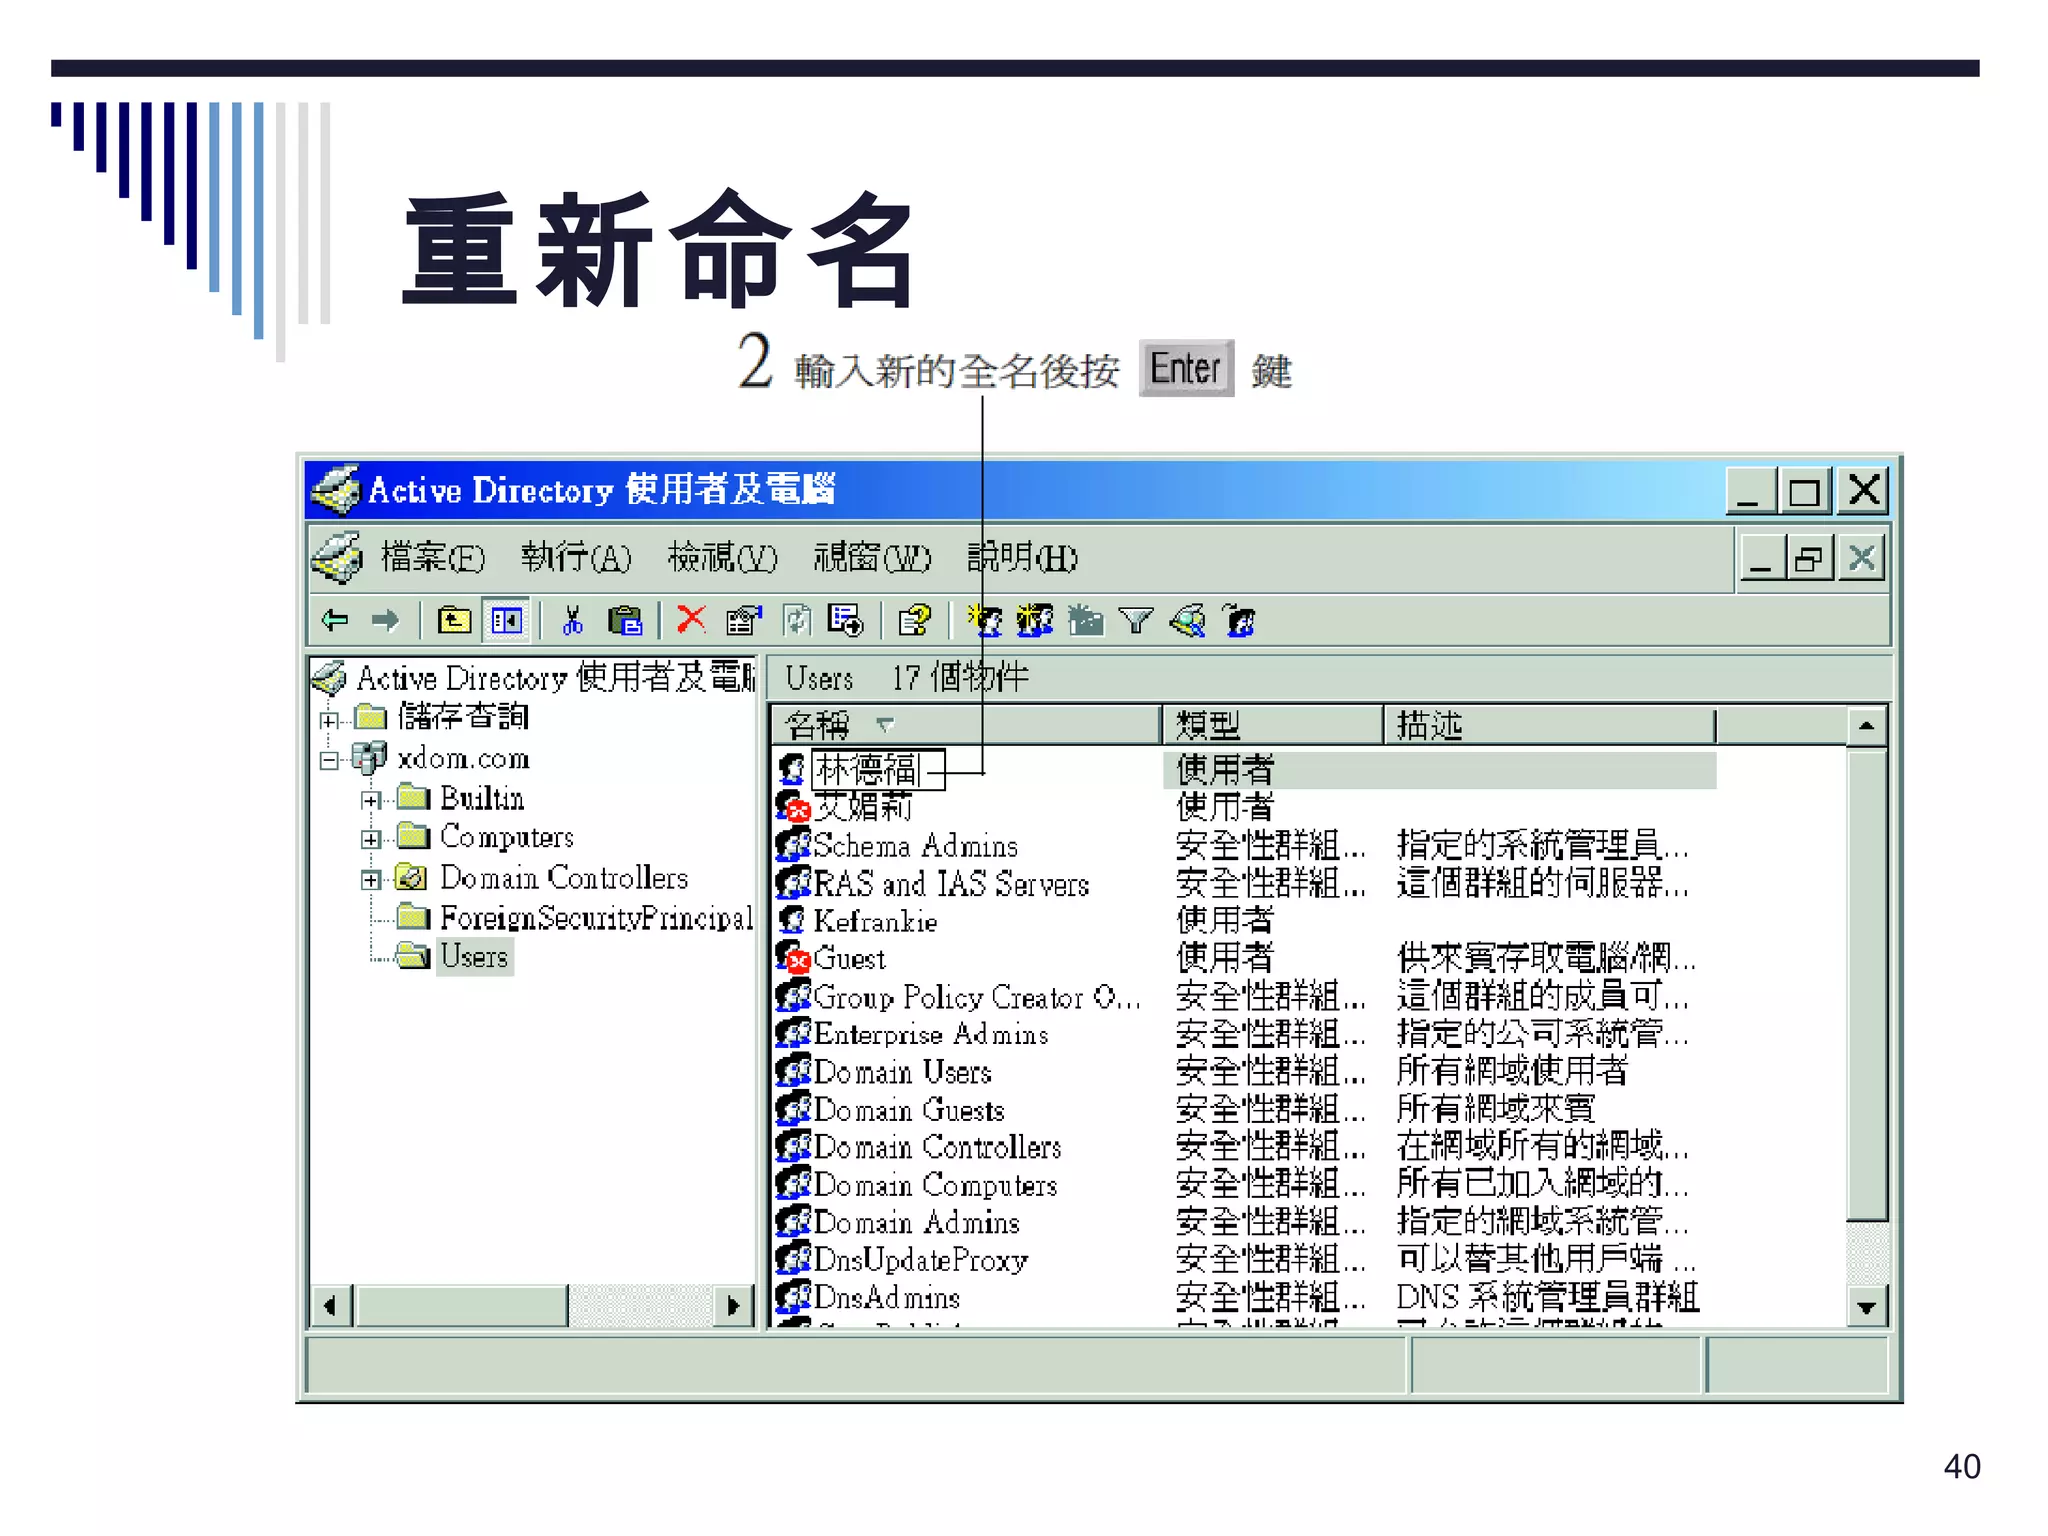Click the Forward arrow toolbar icon

pos(384,621)
